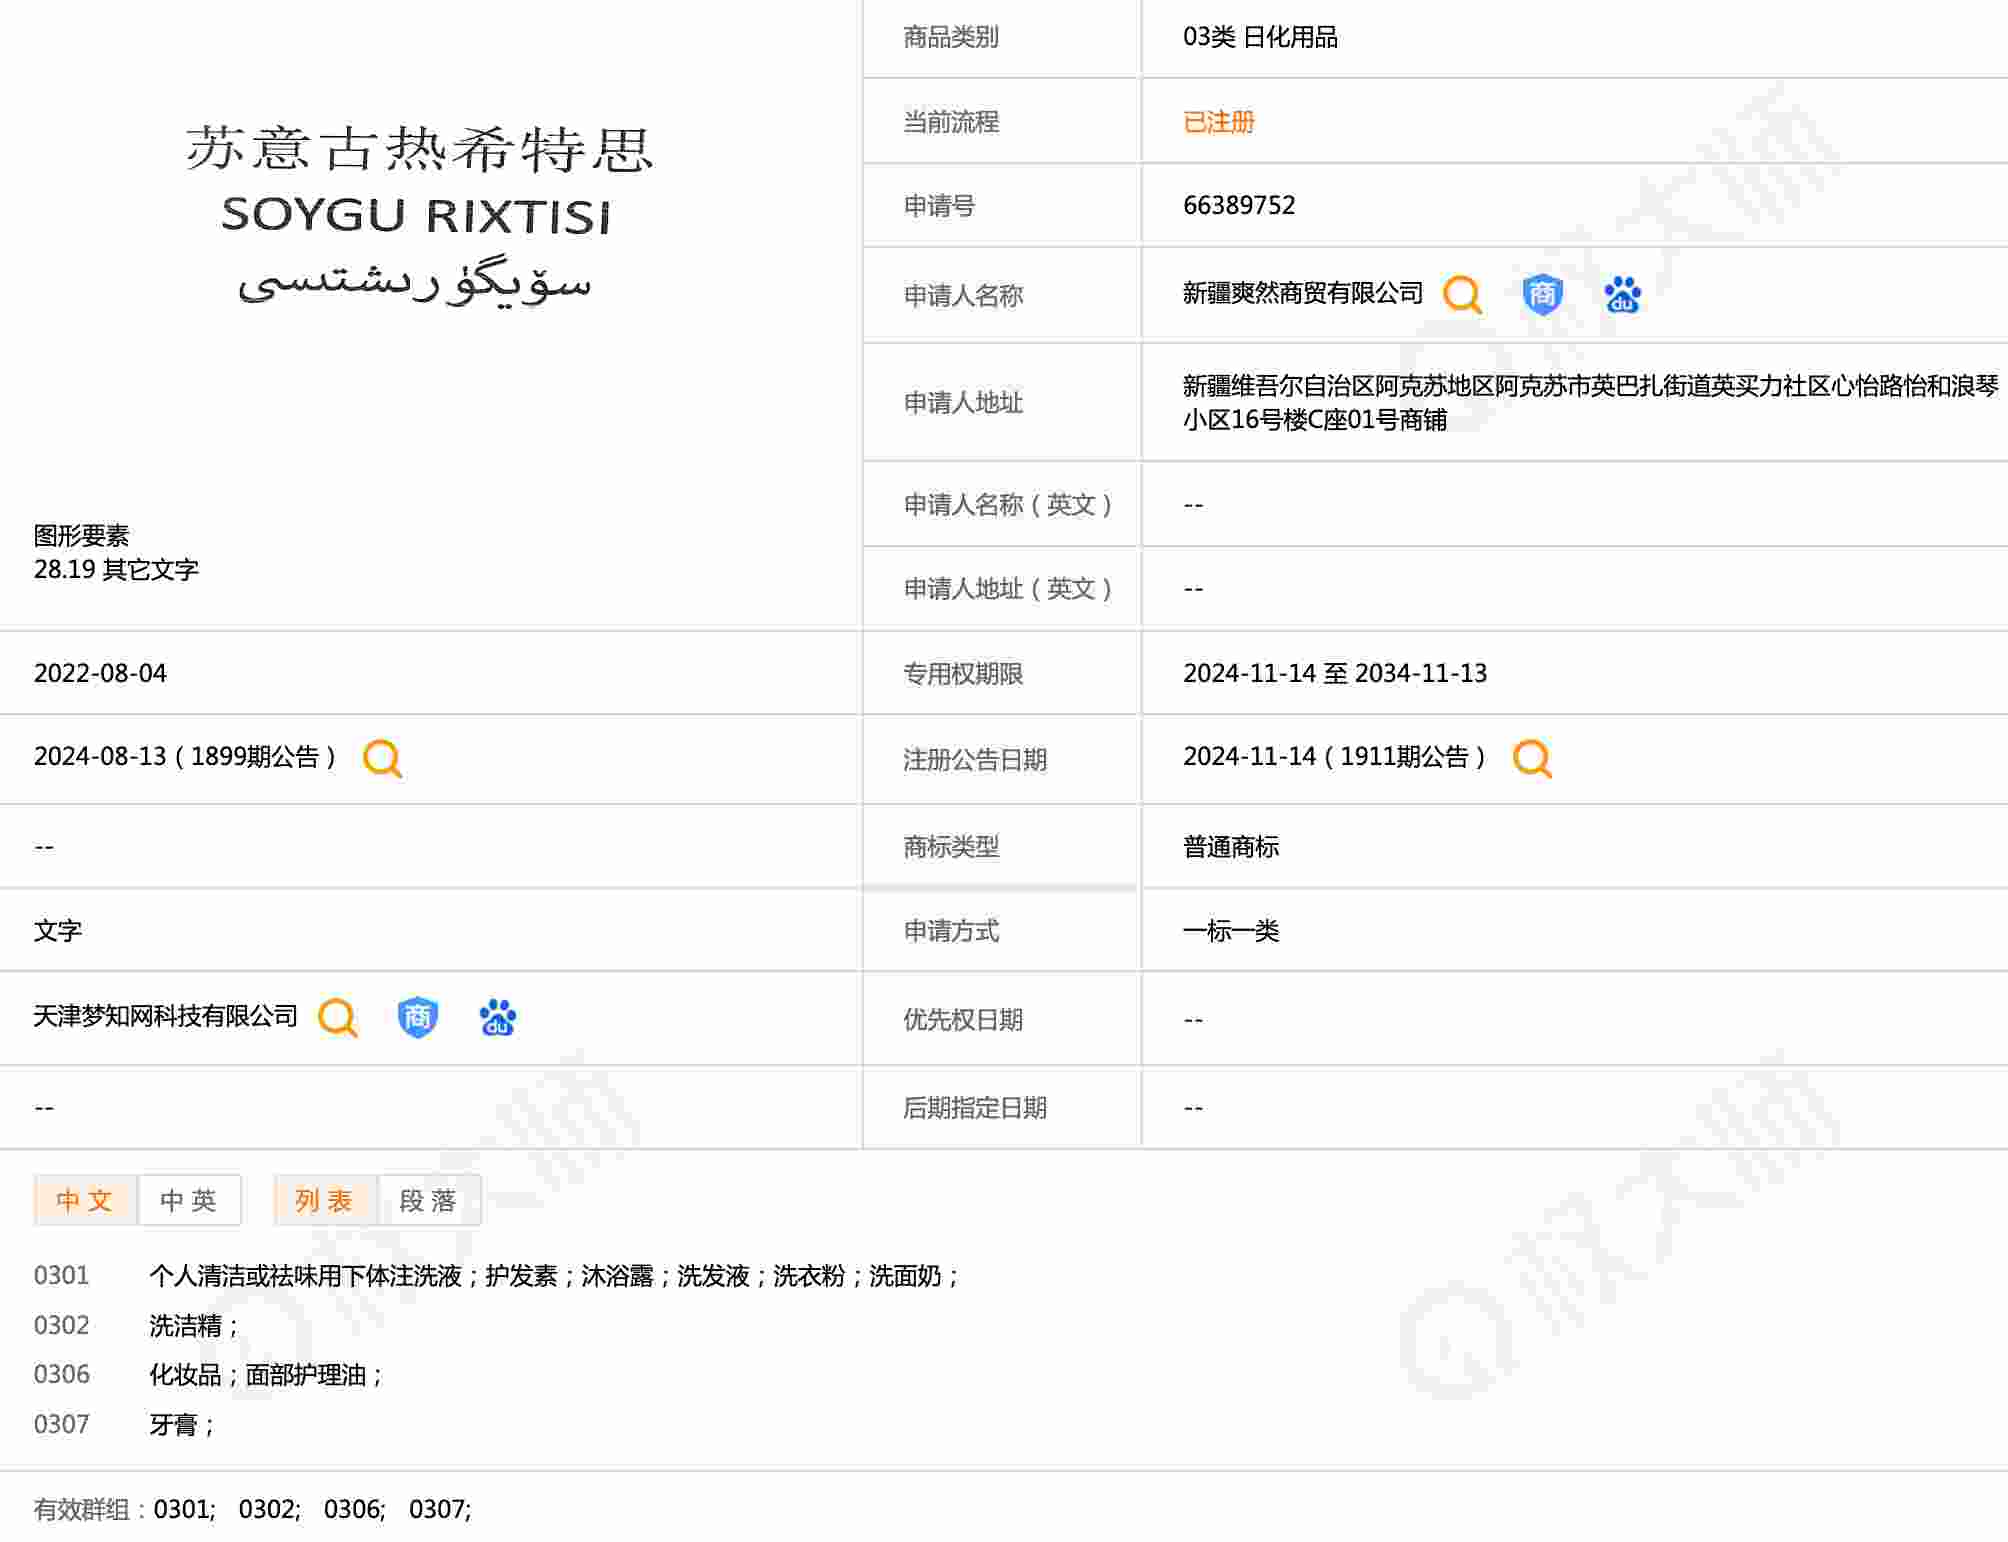
Task: Click application number 66389752
Action: tap(1238, 205)
